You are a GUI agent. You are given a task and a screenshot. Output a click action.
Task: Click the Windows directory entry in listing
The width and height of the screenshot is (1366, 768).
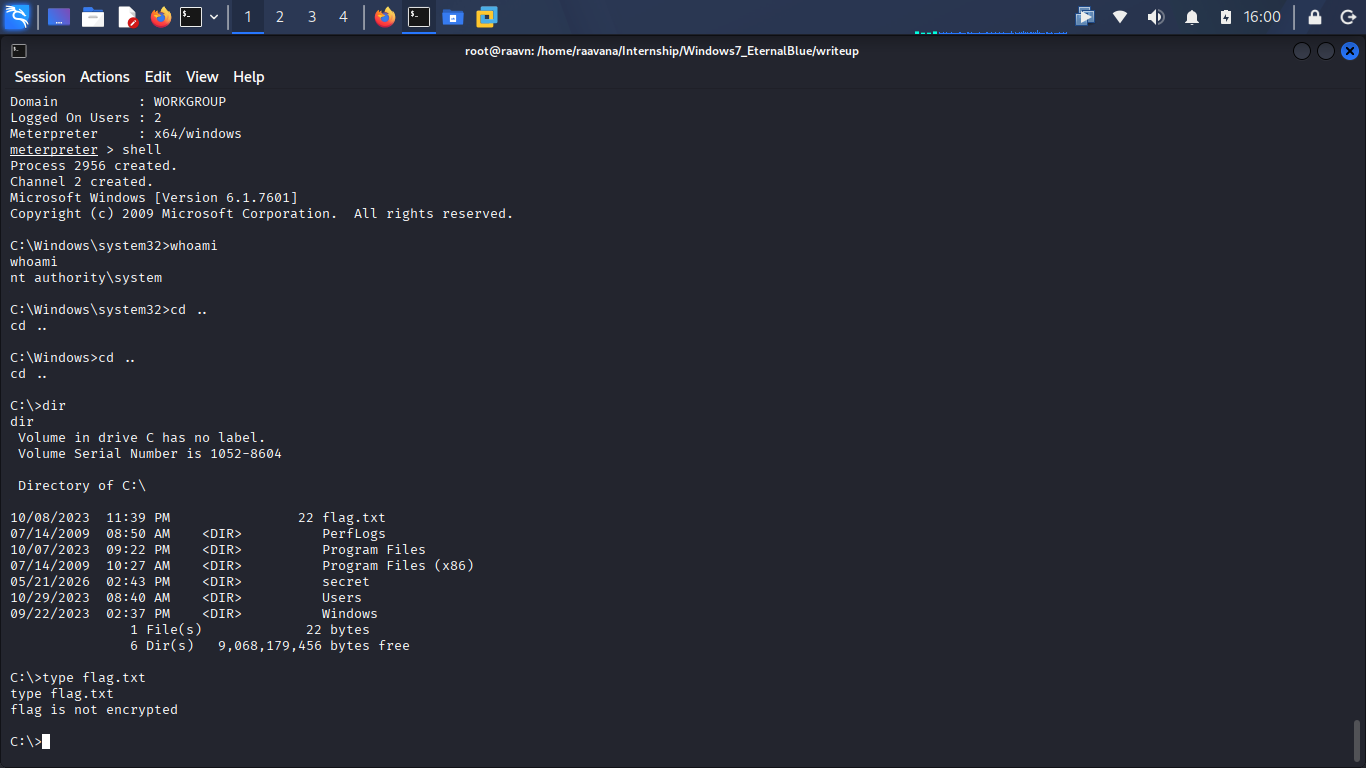(350, 614)
